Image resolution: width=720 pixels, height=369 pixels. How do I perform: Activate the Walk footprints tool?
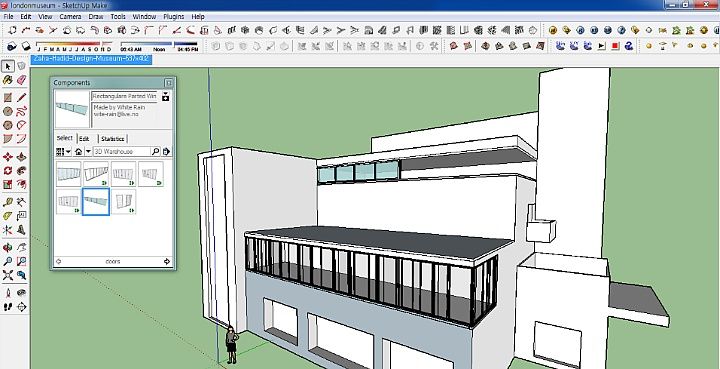pyautogui.click(x=8, y=307)
